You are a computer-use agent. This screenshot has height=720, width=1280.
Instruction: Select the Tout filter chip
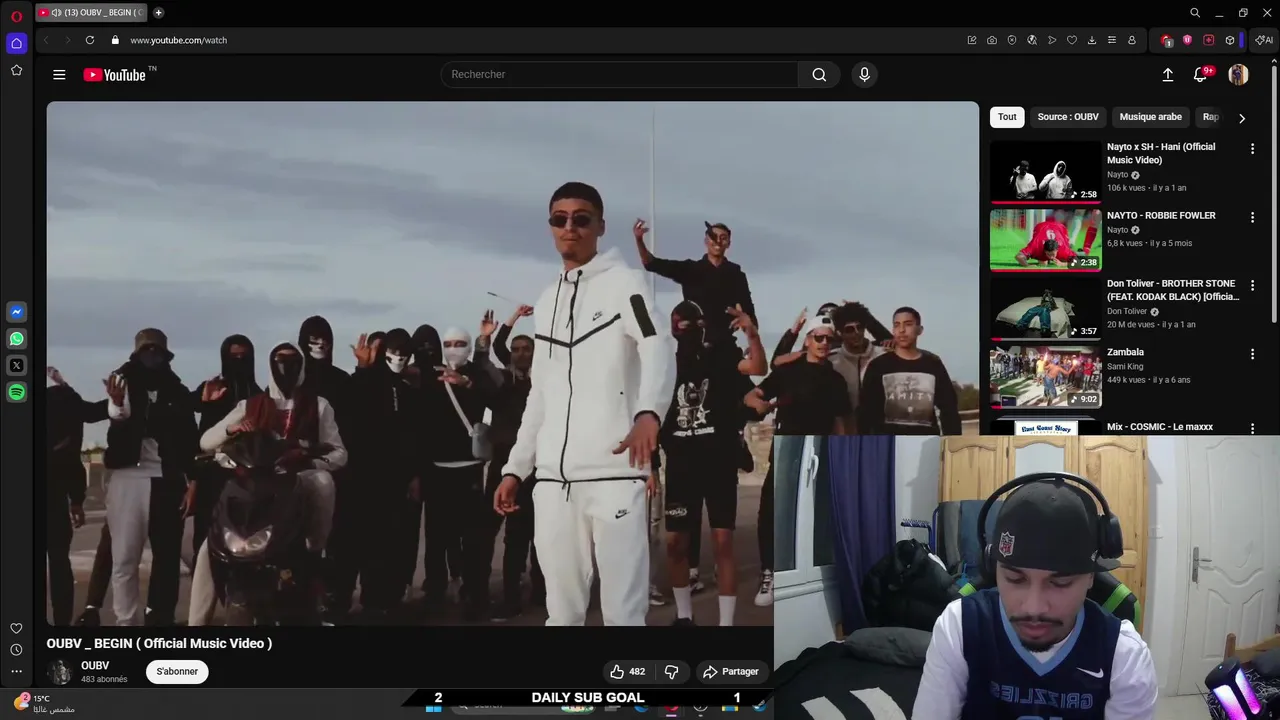[x=1007, y=117]
